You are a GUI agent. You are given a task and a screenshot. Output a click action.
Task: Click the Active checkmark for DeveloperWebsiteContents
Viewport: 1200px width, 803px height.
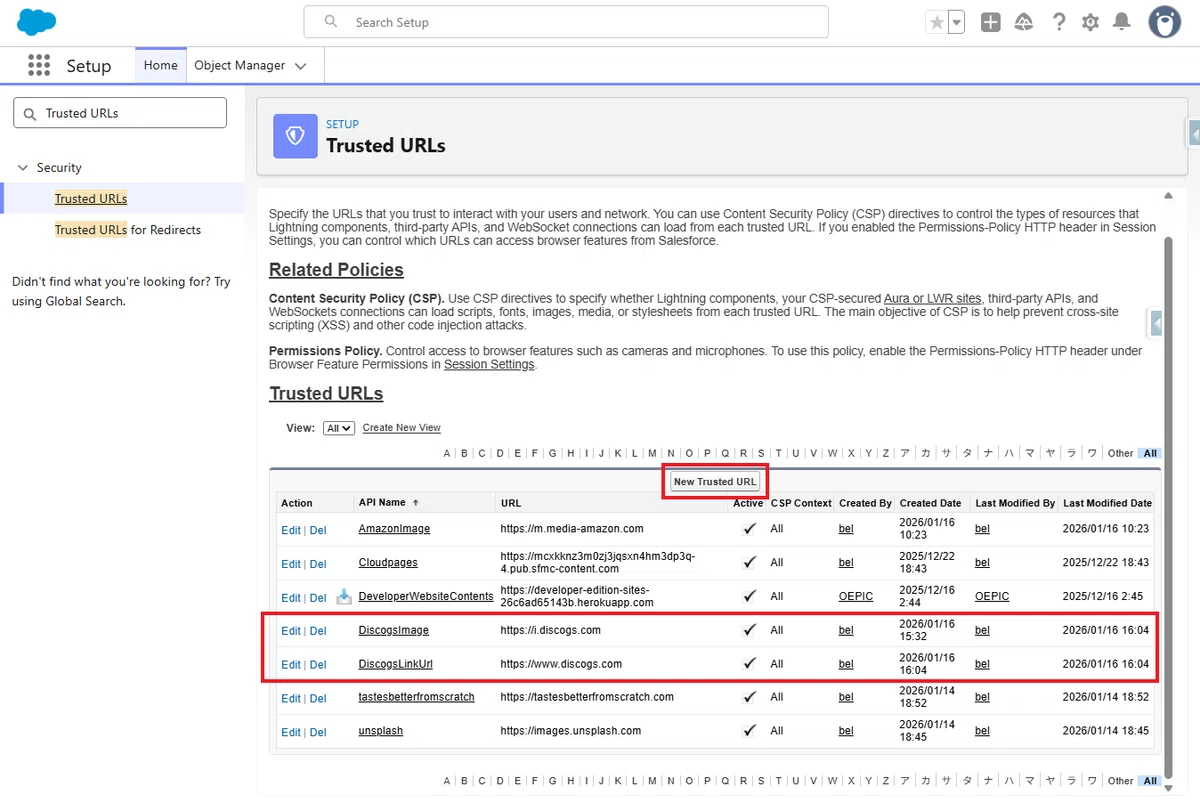(x=749, y=596)
